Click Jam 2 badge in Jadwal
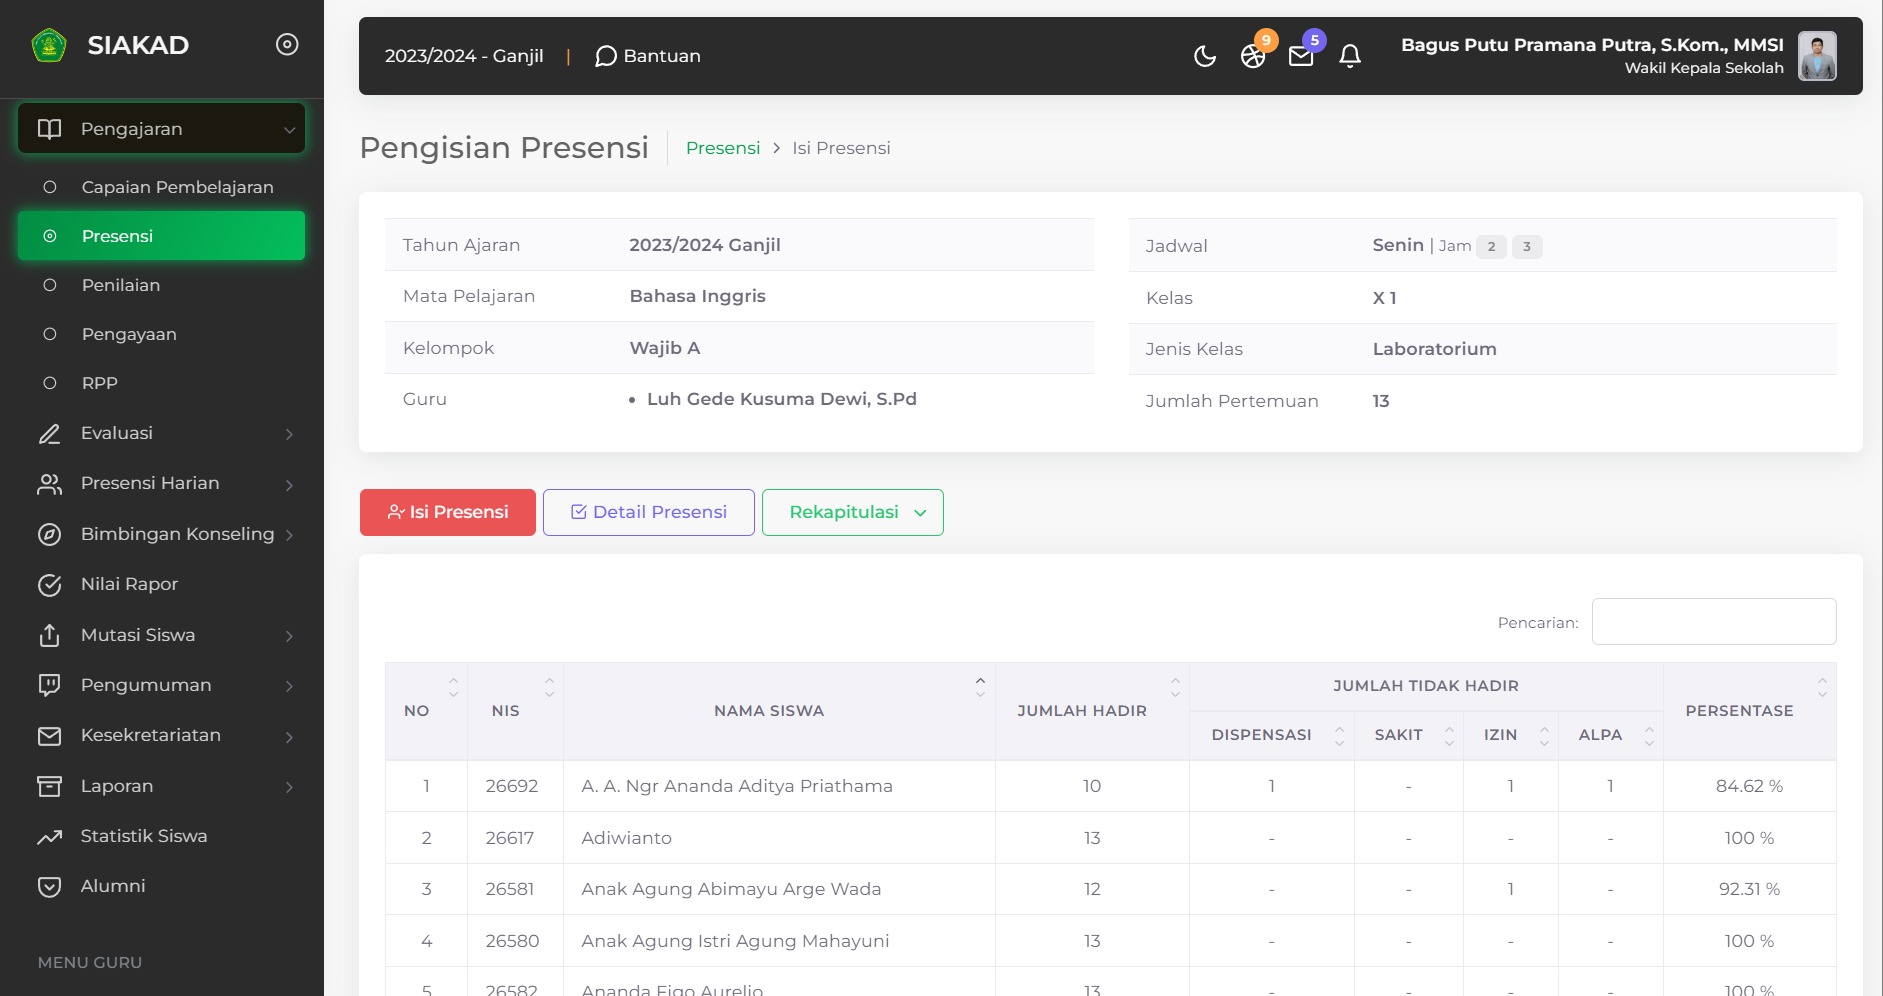This screenshot has width=1883, height=996. click(1491, 246)
